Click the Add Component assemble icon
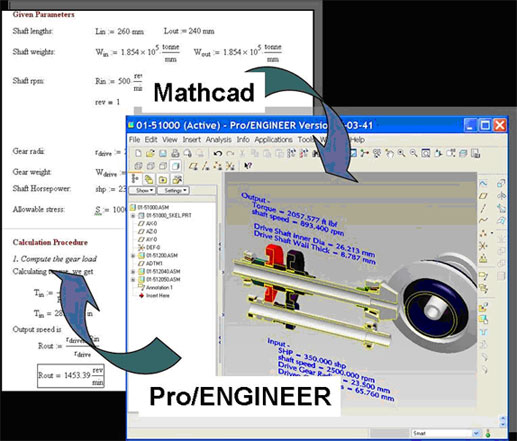Screen dimensions: 517x441 pyautogui.click(x=483, y=307)
